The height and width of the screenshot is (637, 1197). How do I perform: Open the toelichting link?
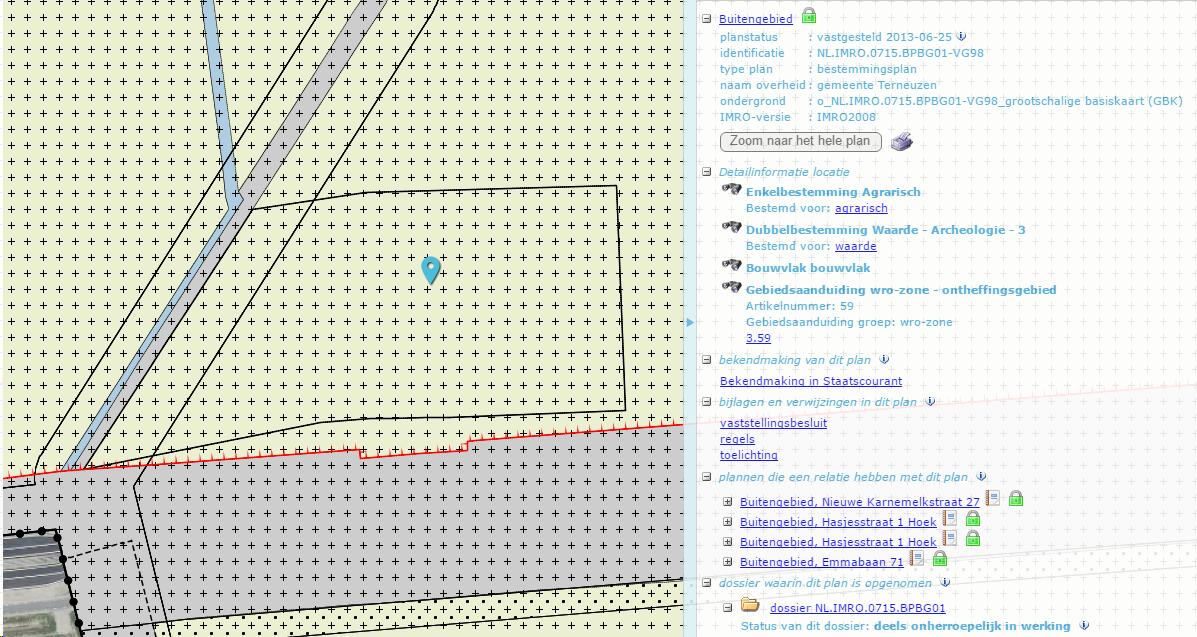(x=749, y=454)
